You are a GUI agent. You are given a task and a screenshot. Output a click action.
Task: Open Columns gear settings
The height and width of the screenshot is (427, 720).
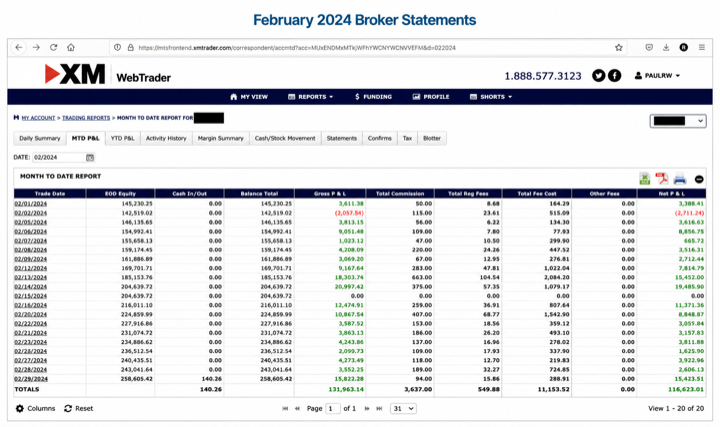[x=35, y=408]
